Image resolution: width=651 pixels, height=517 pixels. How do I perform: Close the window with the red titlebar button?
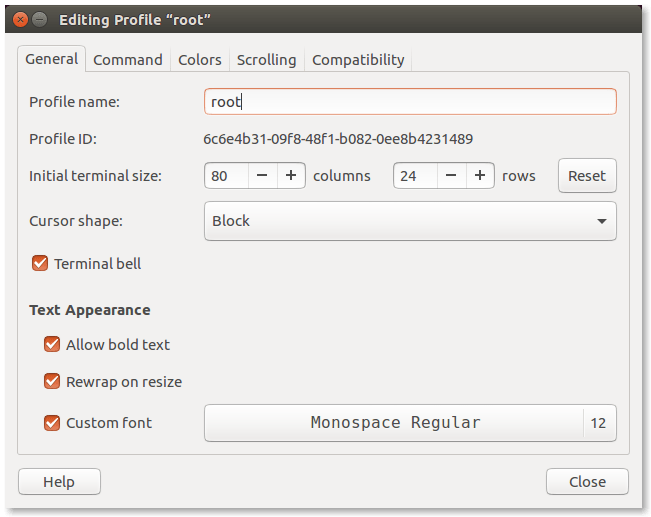(x=20, y=20)
